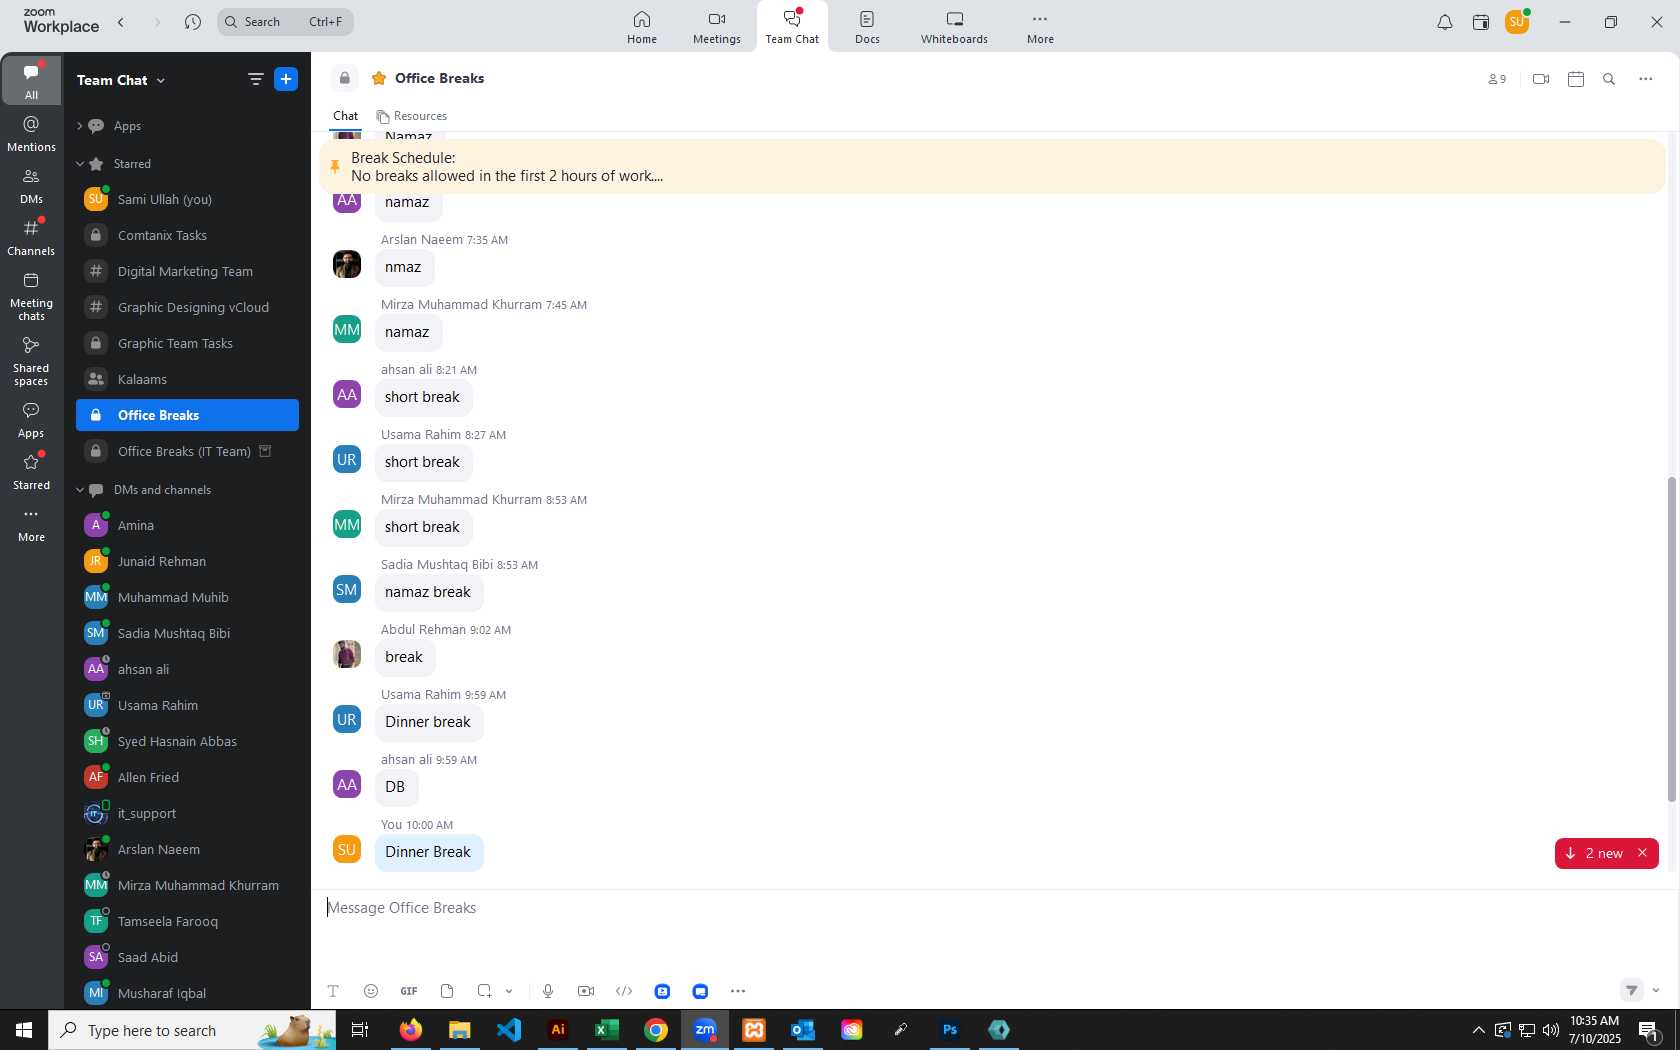Open the GIF picker
This screenshot has height=1050, width=1680.
coord(409,991)
